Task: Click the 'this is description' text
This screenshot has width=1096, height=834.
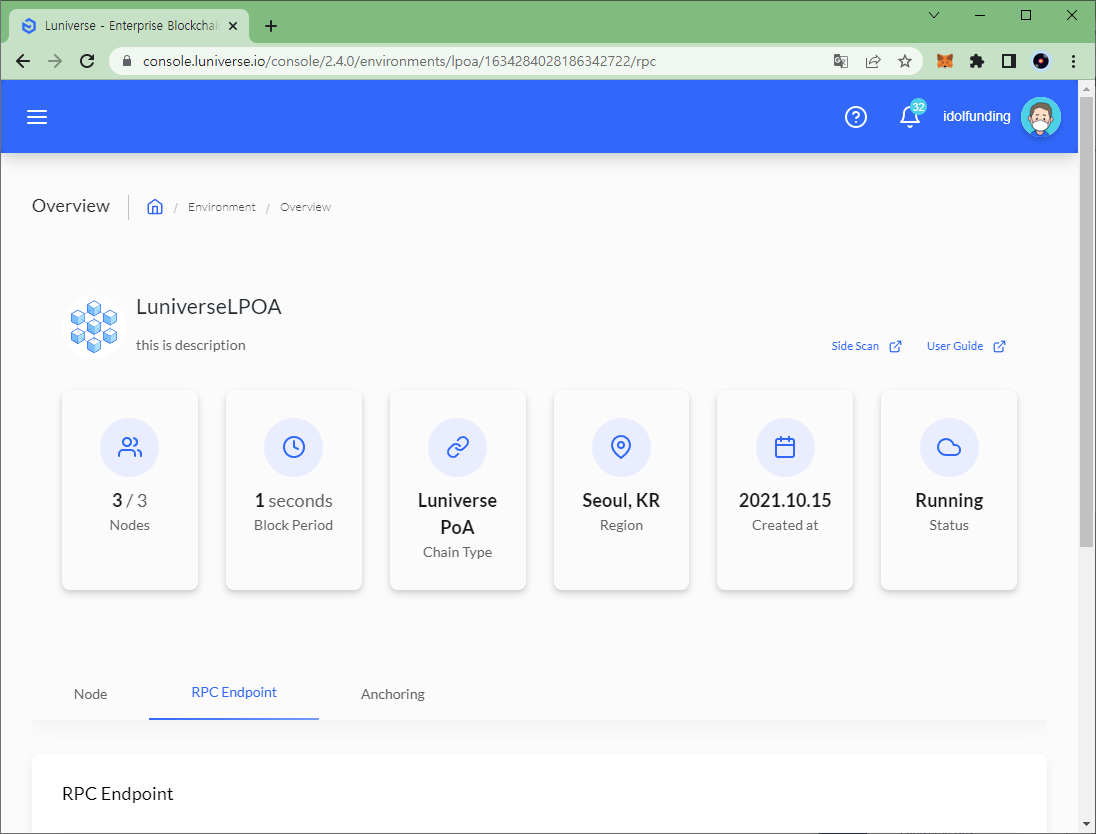Action: coord(190,345)
